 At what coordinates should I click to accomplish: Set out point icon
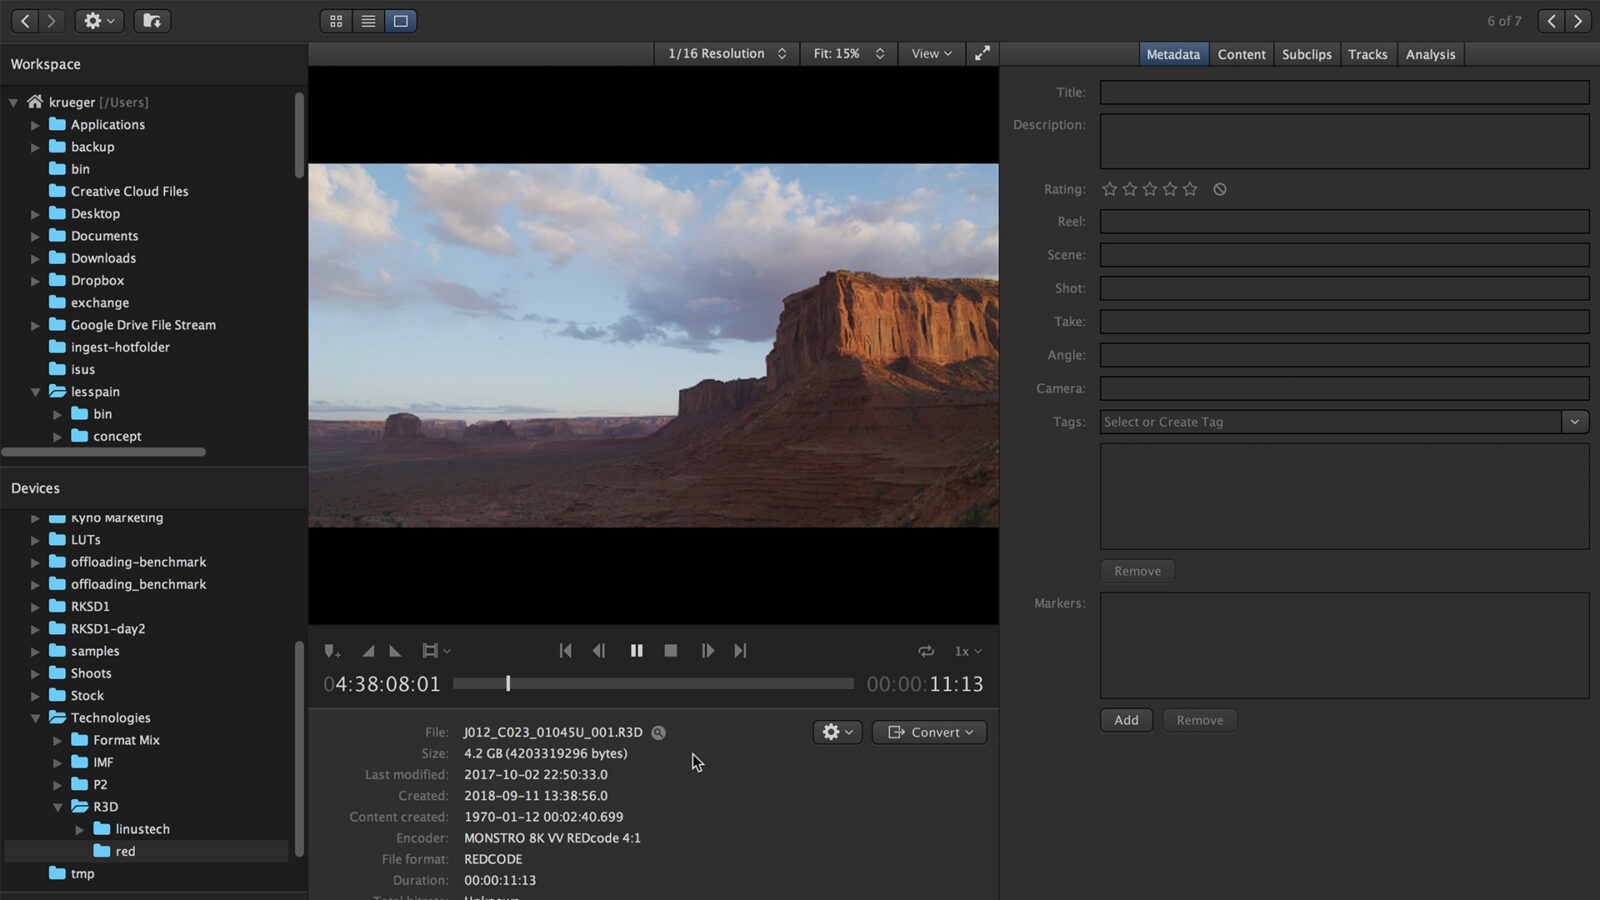click(x=395, y=651)
